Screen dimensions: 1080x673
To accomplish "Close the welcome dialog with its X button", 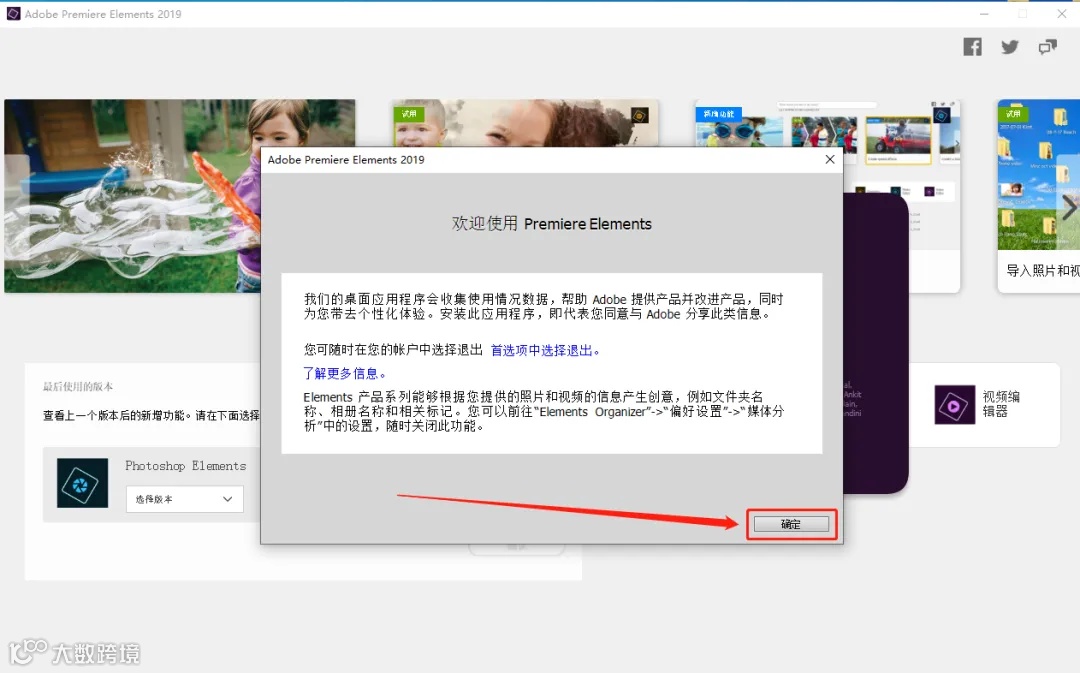I will (830, 159).
